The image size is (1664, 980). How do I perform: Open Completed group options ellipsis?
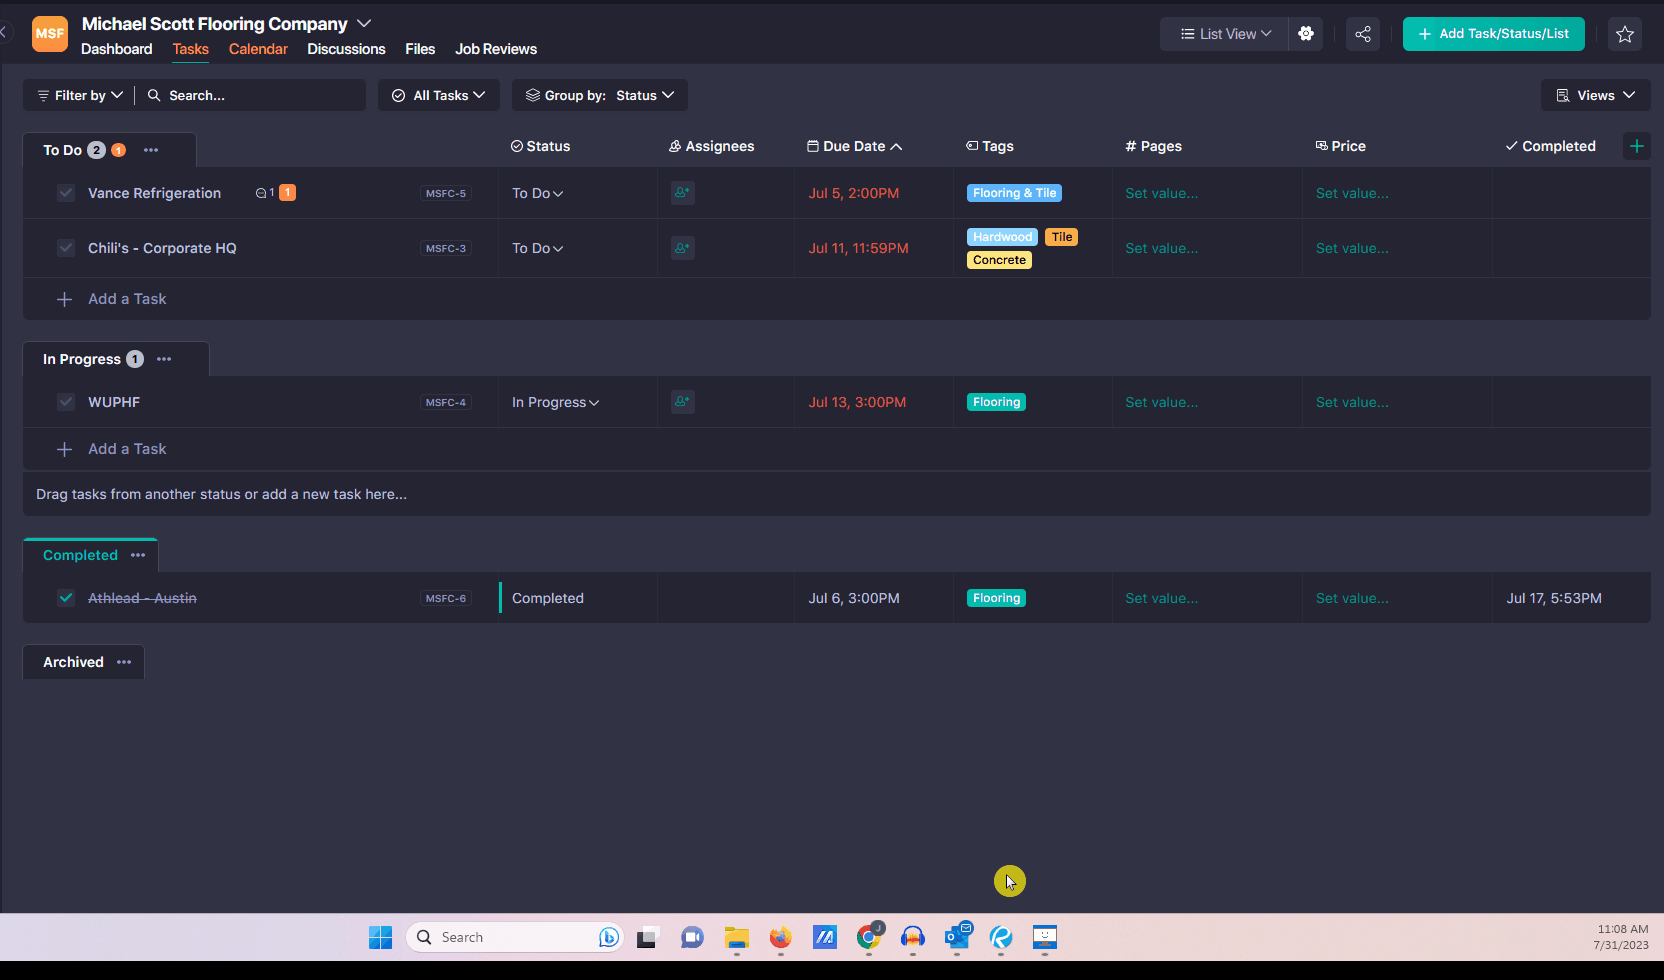tap(138, 555)
